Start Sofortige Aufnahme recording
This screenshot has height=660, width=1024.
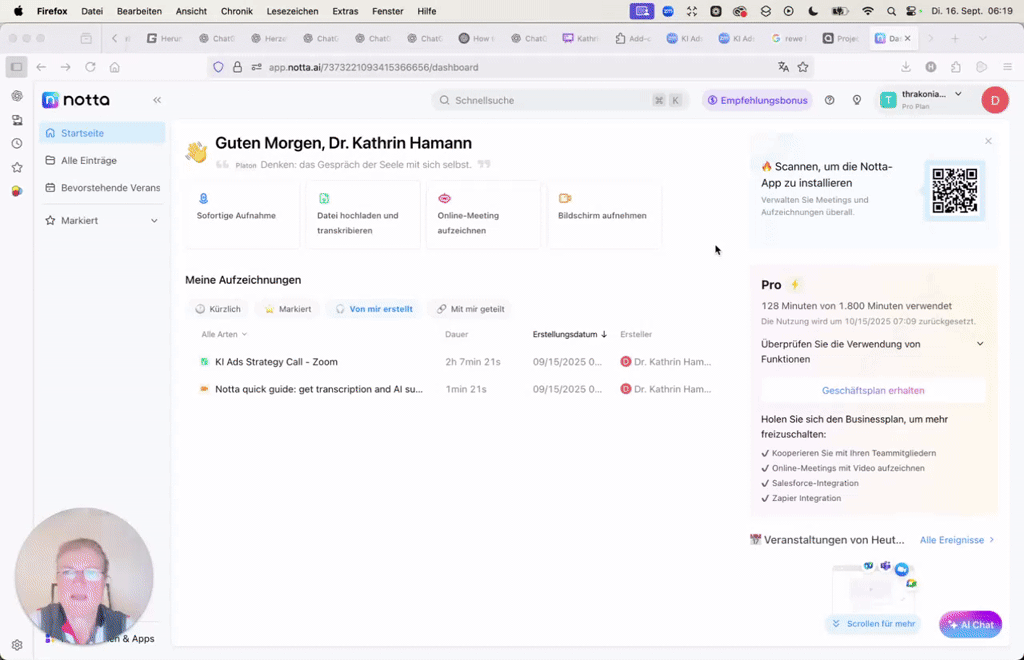pyautogui.click(x=242, y=214)
